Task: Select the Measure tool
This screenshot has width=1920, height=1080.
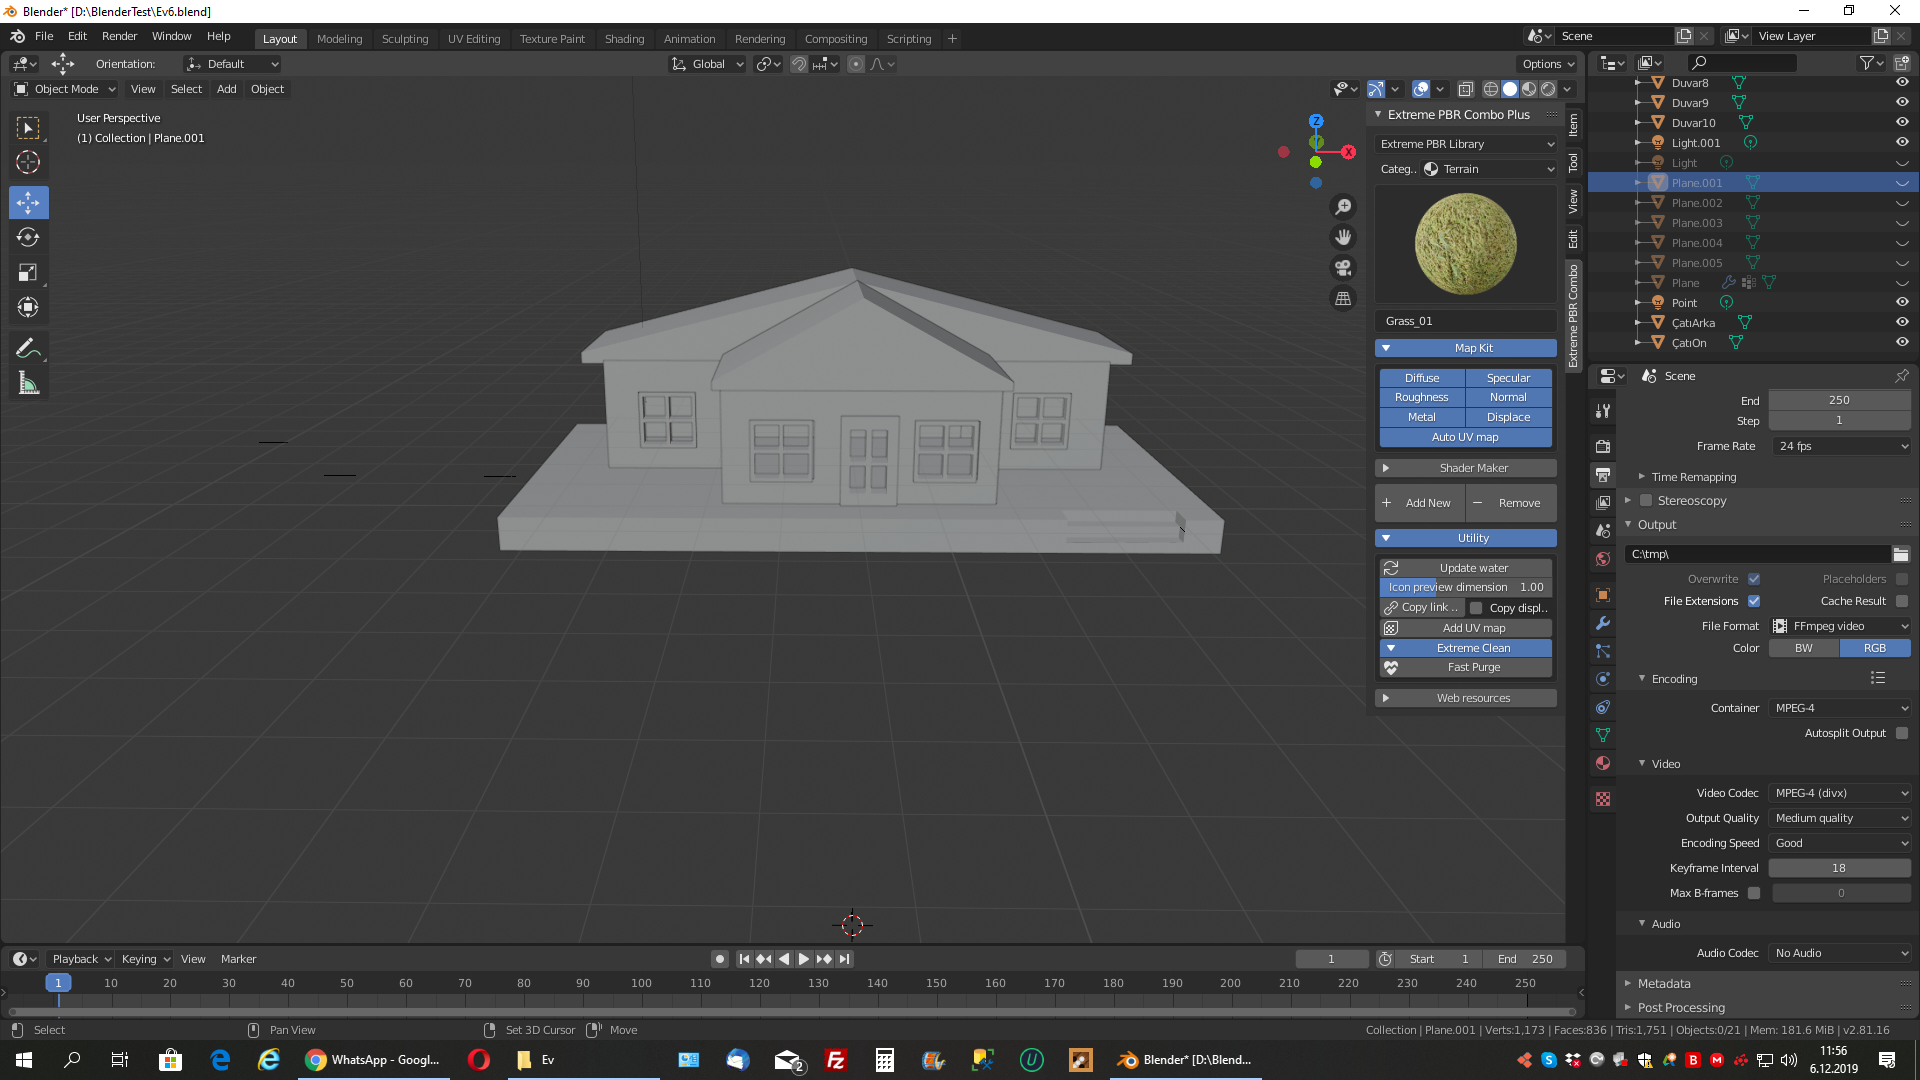Action: pyautogui.click(x=28, y=384)
